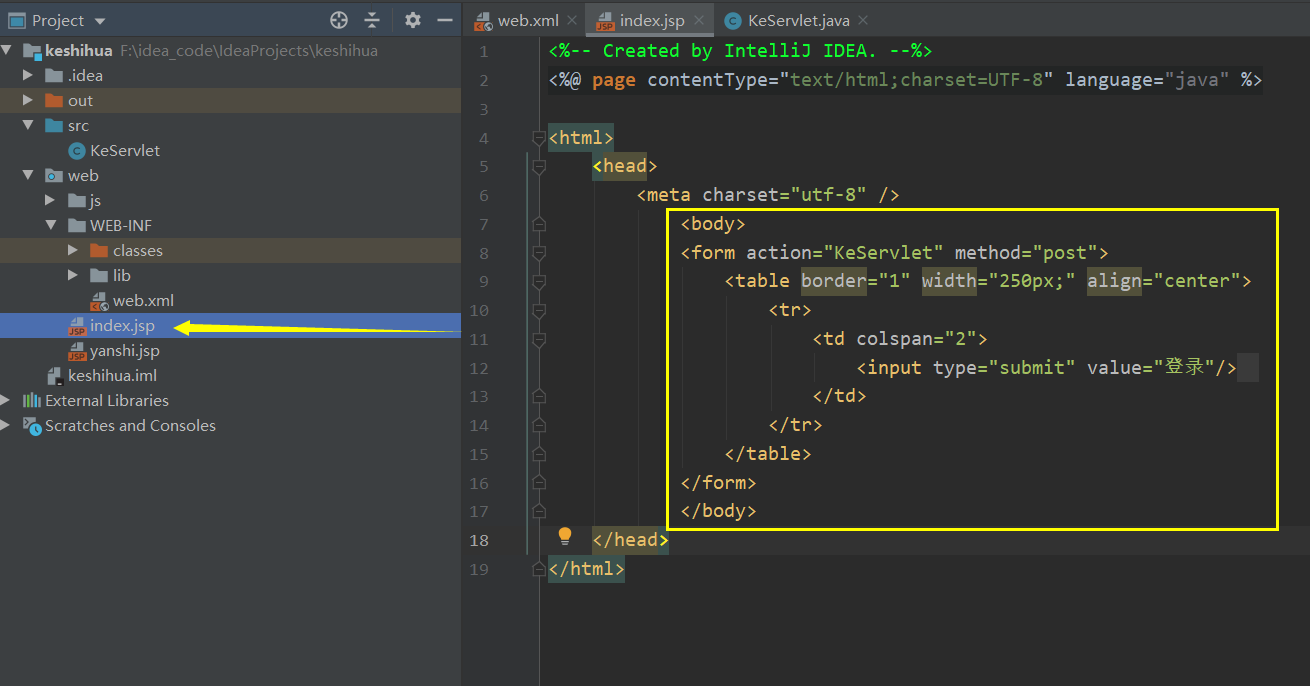Expand the WEB-INF lib folder

tap(71, 275)
